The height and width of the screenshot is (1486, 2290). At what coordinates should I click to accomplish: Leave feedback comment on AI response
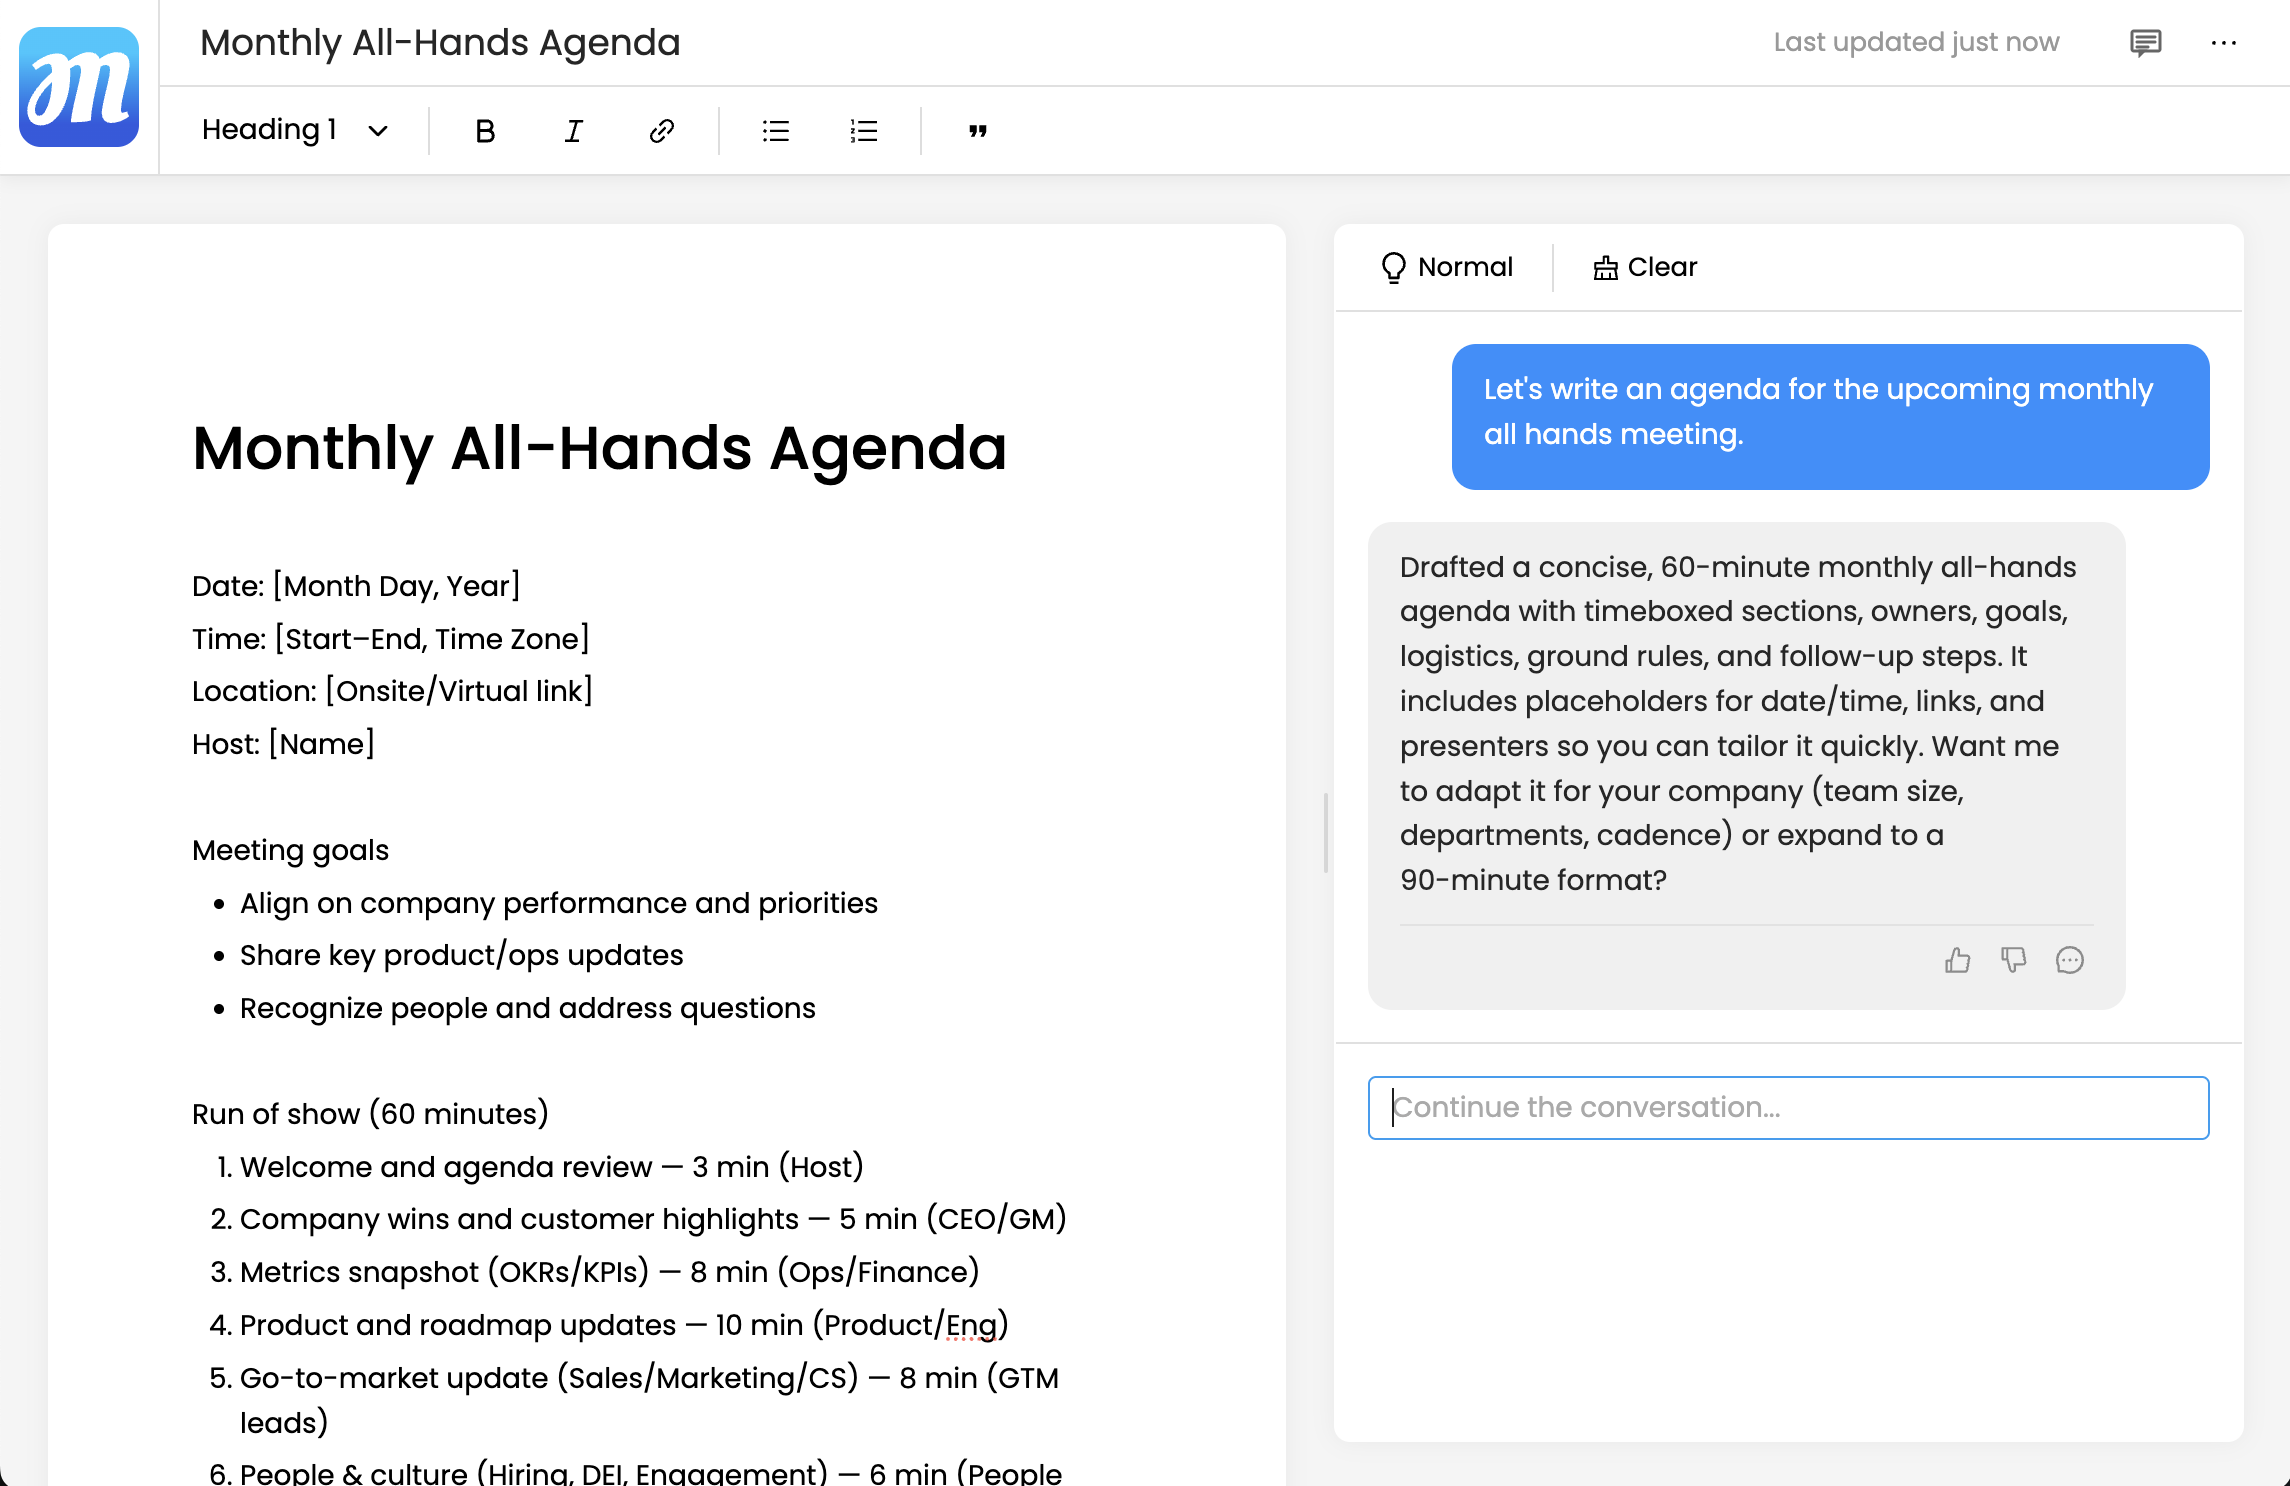tap(2069, 960)
